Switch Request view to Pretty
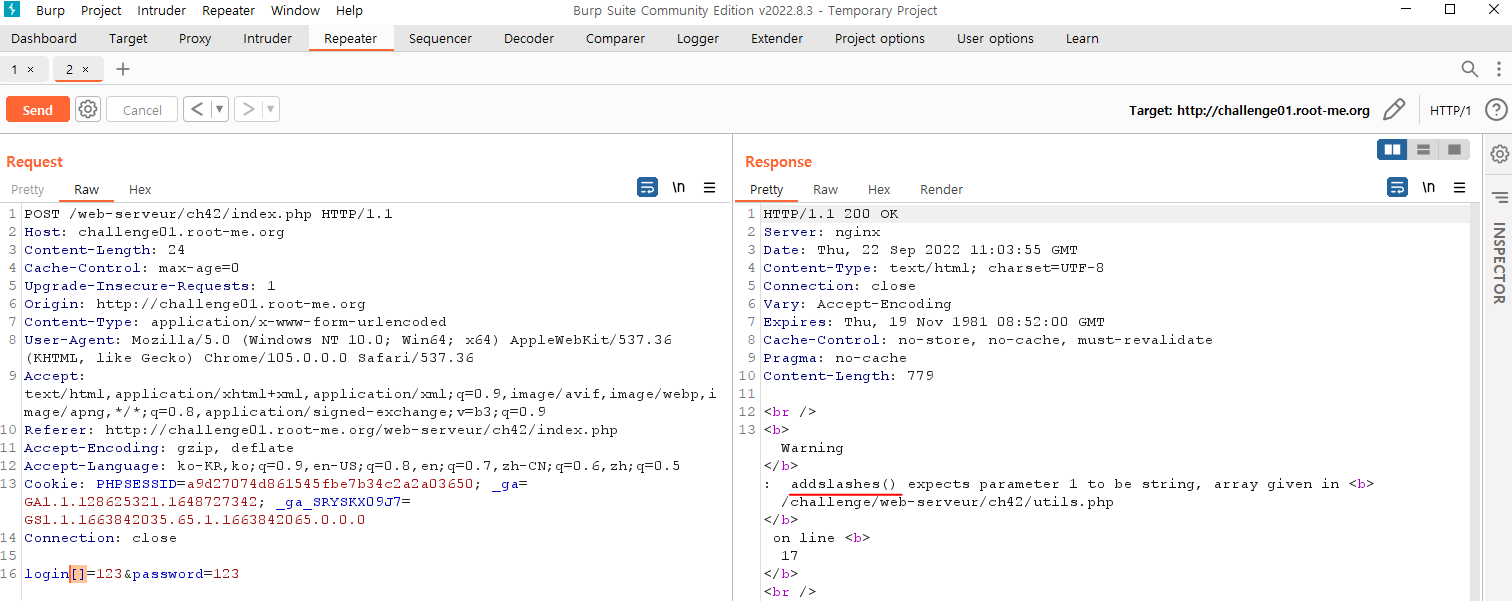Viewport: 1512px width, 601px height. pos(28,189)
